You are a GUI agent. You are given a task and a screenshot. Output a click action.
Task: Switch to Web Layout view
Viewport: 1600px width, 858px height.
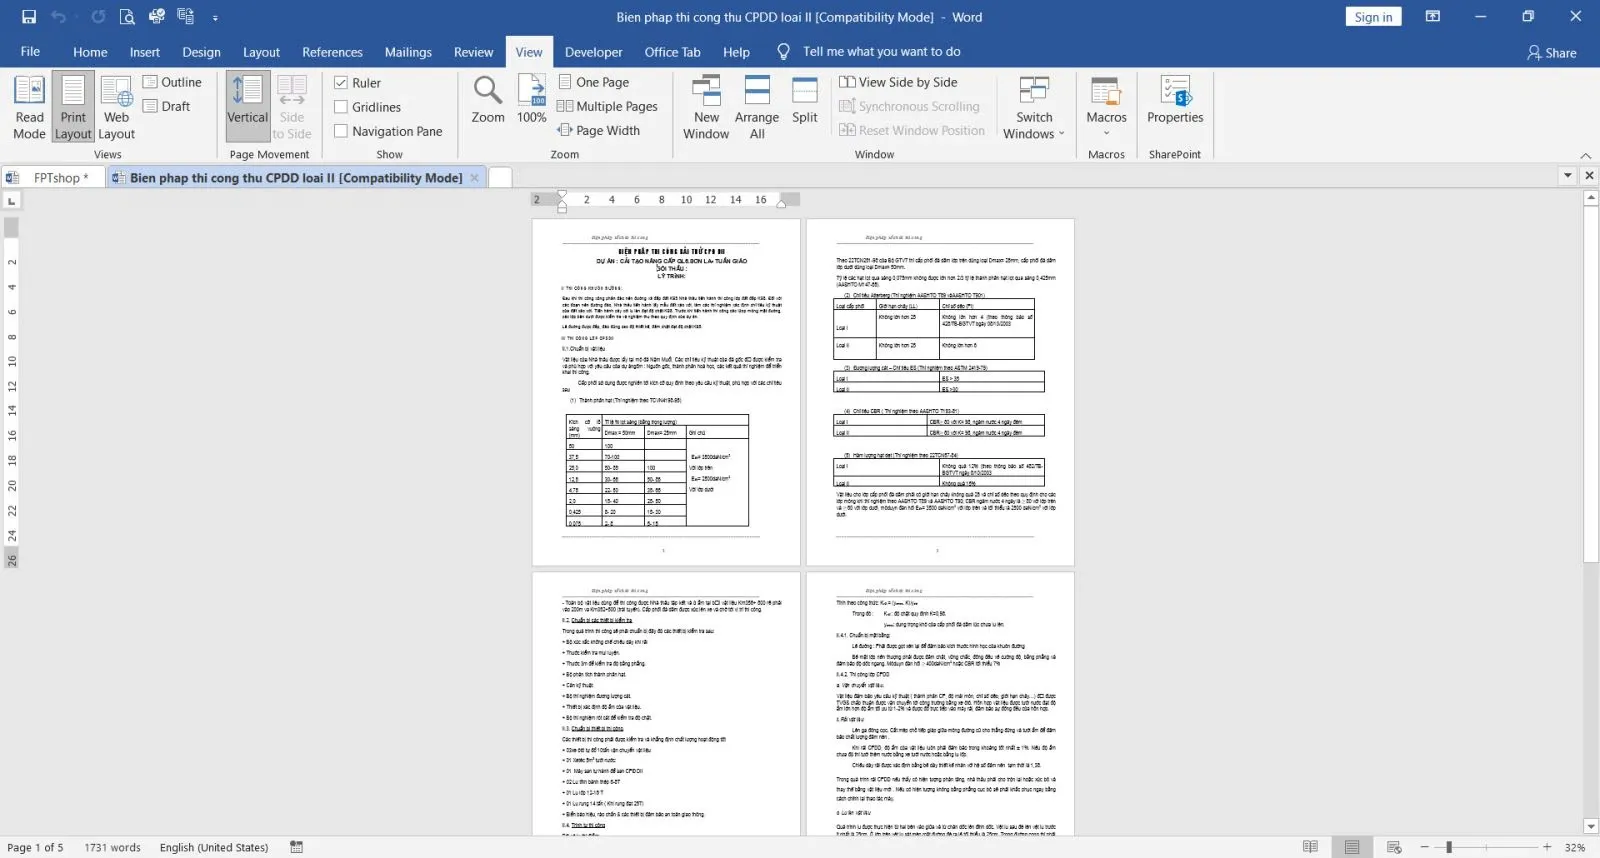click(x=117, y=107)
